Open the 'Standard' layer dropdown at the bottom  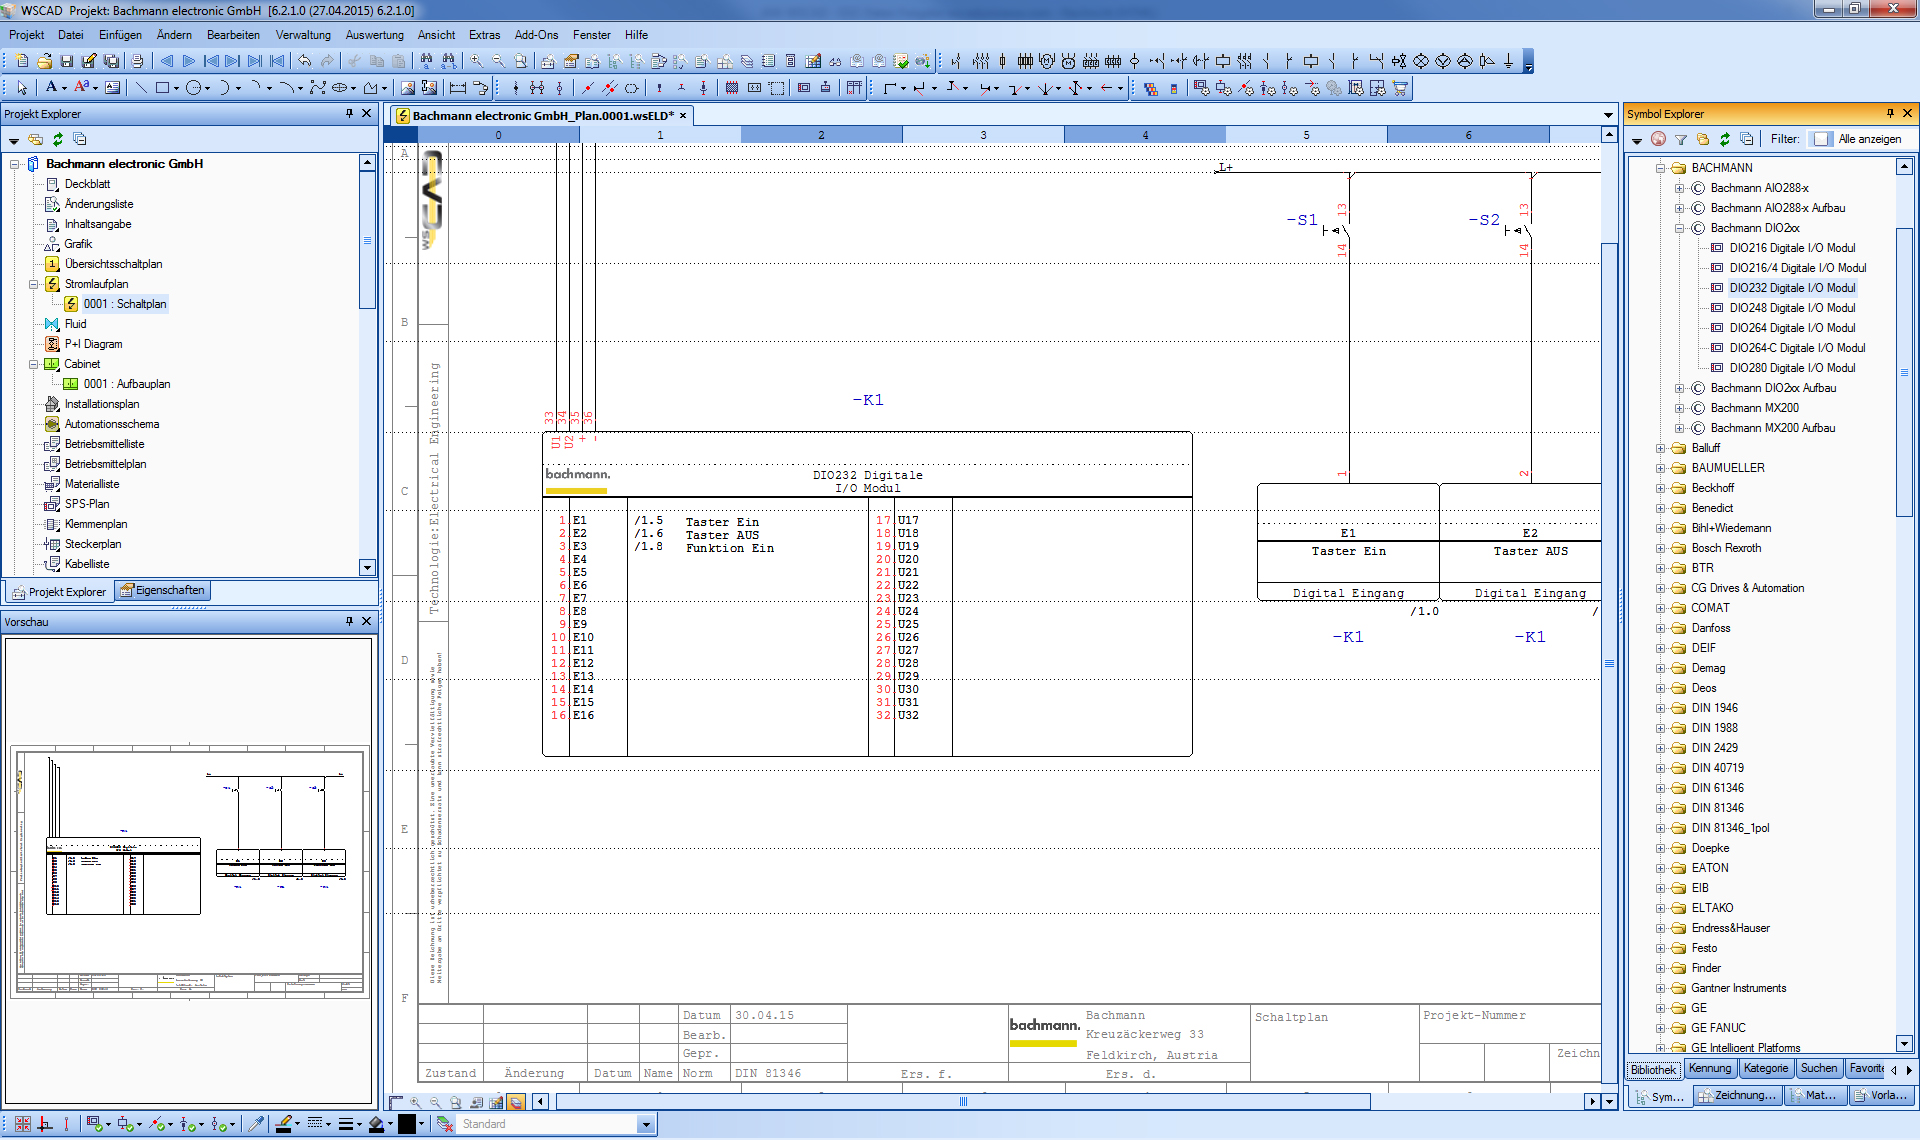[x=645, y=1123]
